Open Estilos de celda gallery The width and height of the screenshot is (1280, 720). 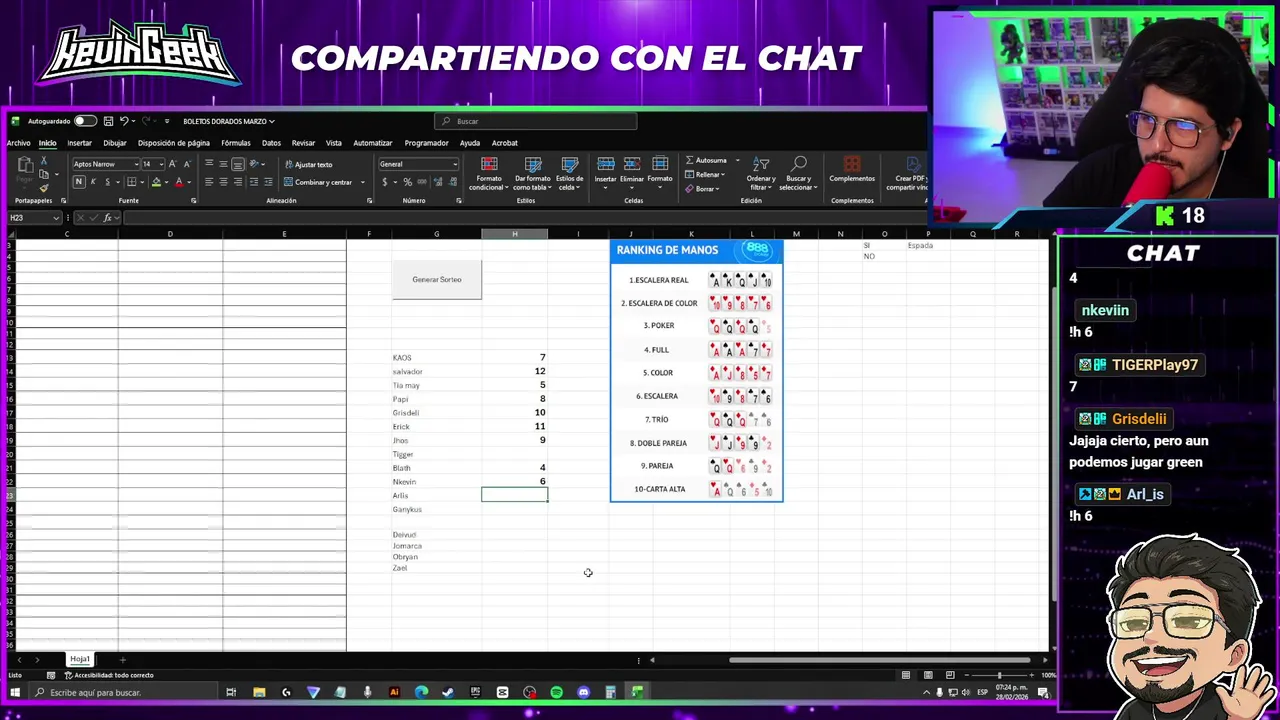click(x=570, y=173)
